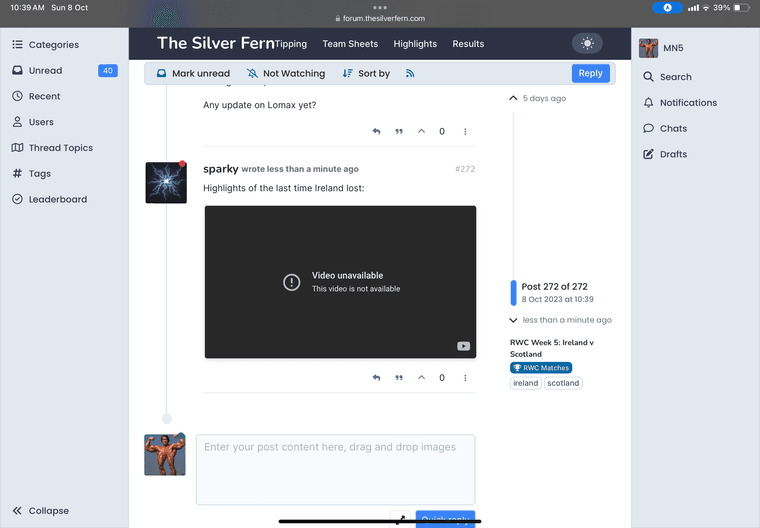760x528 pixels.
Task: Click the blue Reply button
Action: tap(590, 73)
